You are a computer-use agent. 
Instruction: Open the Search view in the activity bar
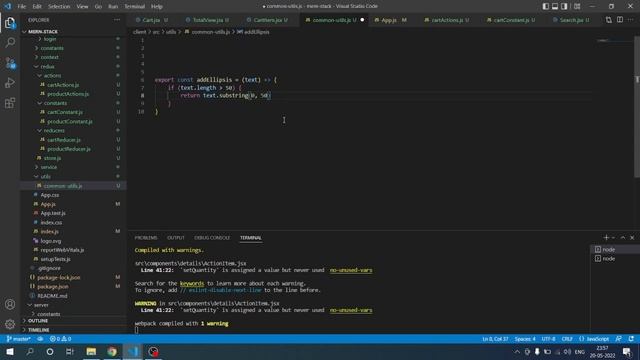coord(10,42)
